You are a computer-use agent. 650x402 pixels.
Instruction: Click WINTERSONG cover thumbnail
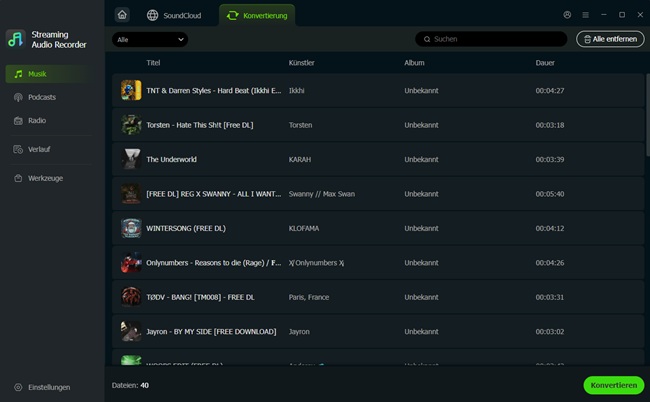pos(131,228)
